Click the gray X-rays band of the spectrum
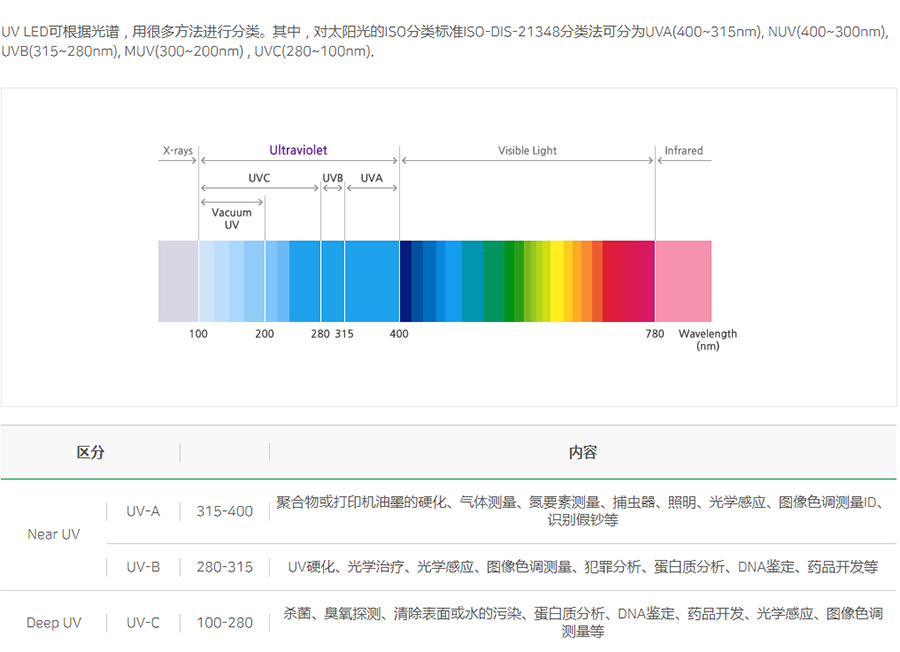This screenshot has width=900, height=652. 178,281
